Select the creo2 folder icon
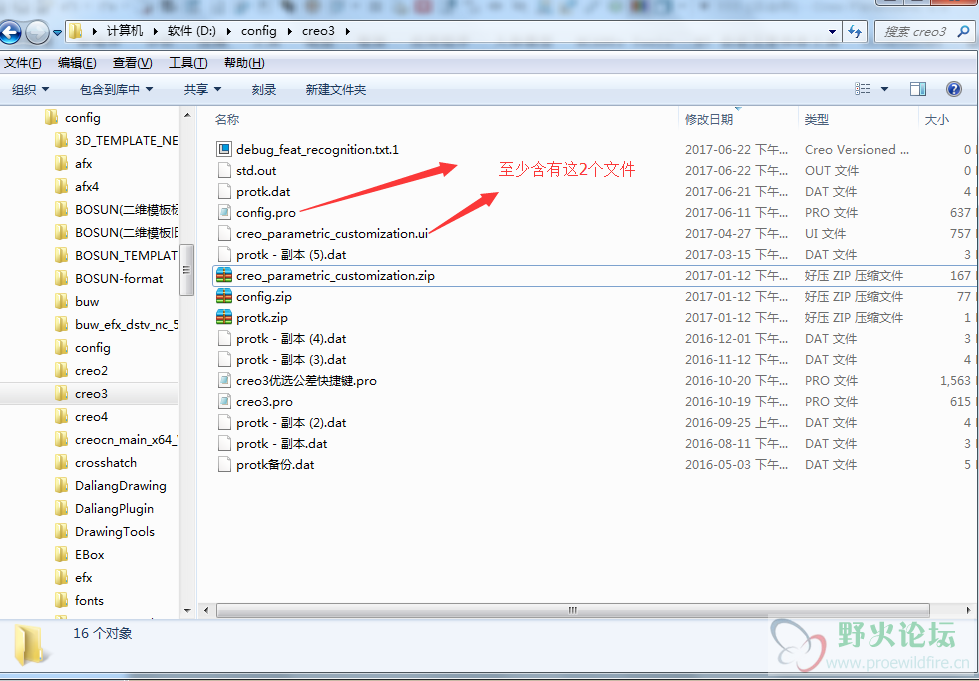Screen dimensions: 979x681 coord(61,371)
